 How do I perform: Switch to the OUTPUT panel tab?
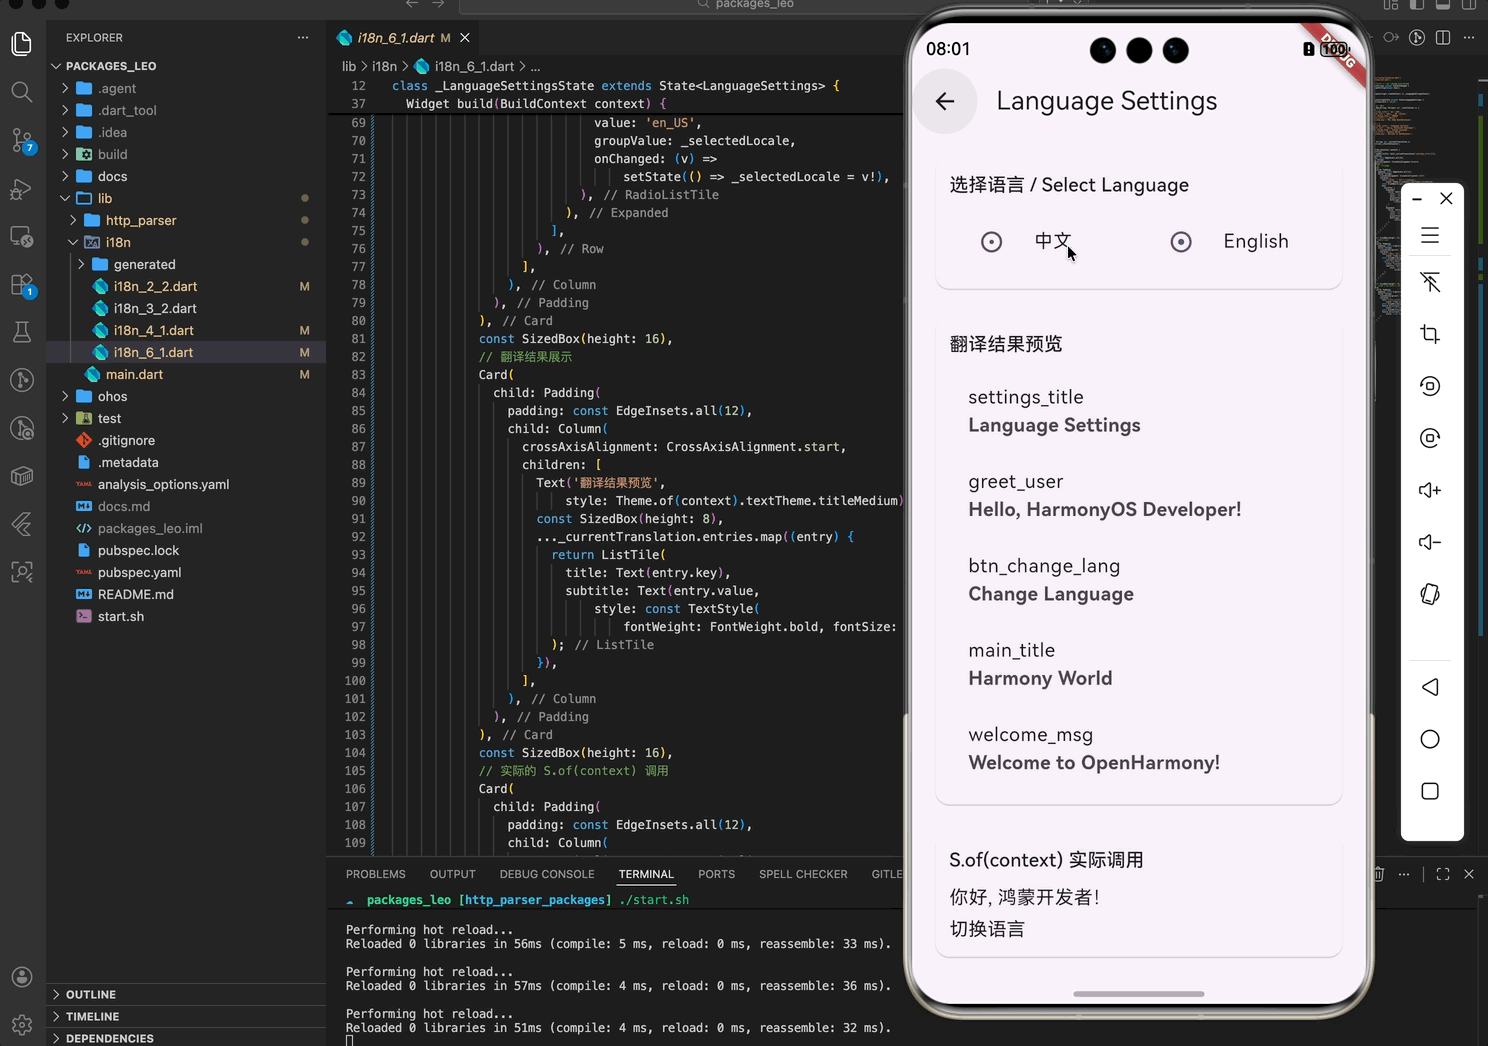453,874
